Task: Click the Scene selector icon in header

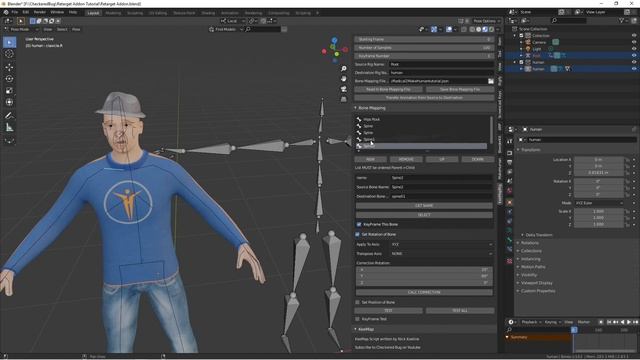Action: pos(512,12)
